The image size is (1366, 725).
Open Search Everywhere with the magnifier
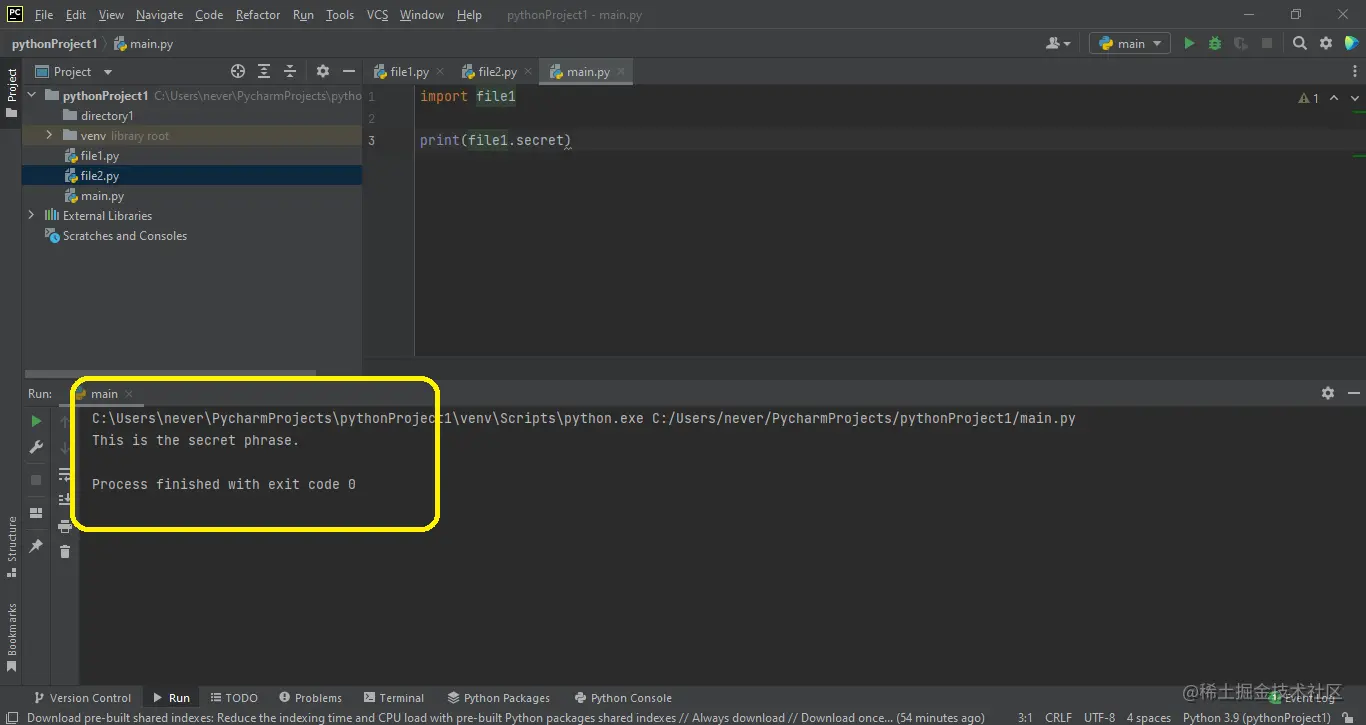point(1298,43)
